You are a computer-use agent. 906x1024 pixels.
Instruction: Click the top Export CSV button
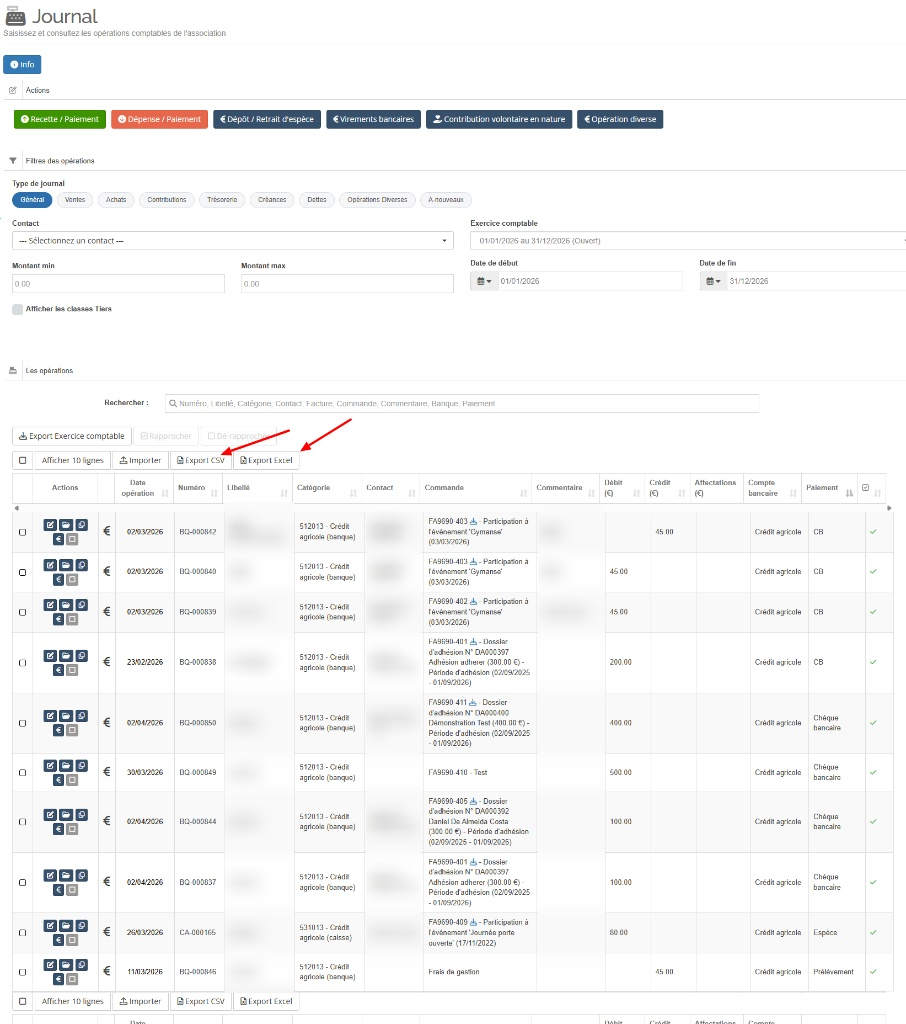click(200, 461)
